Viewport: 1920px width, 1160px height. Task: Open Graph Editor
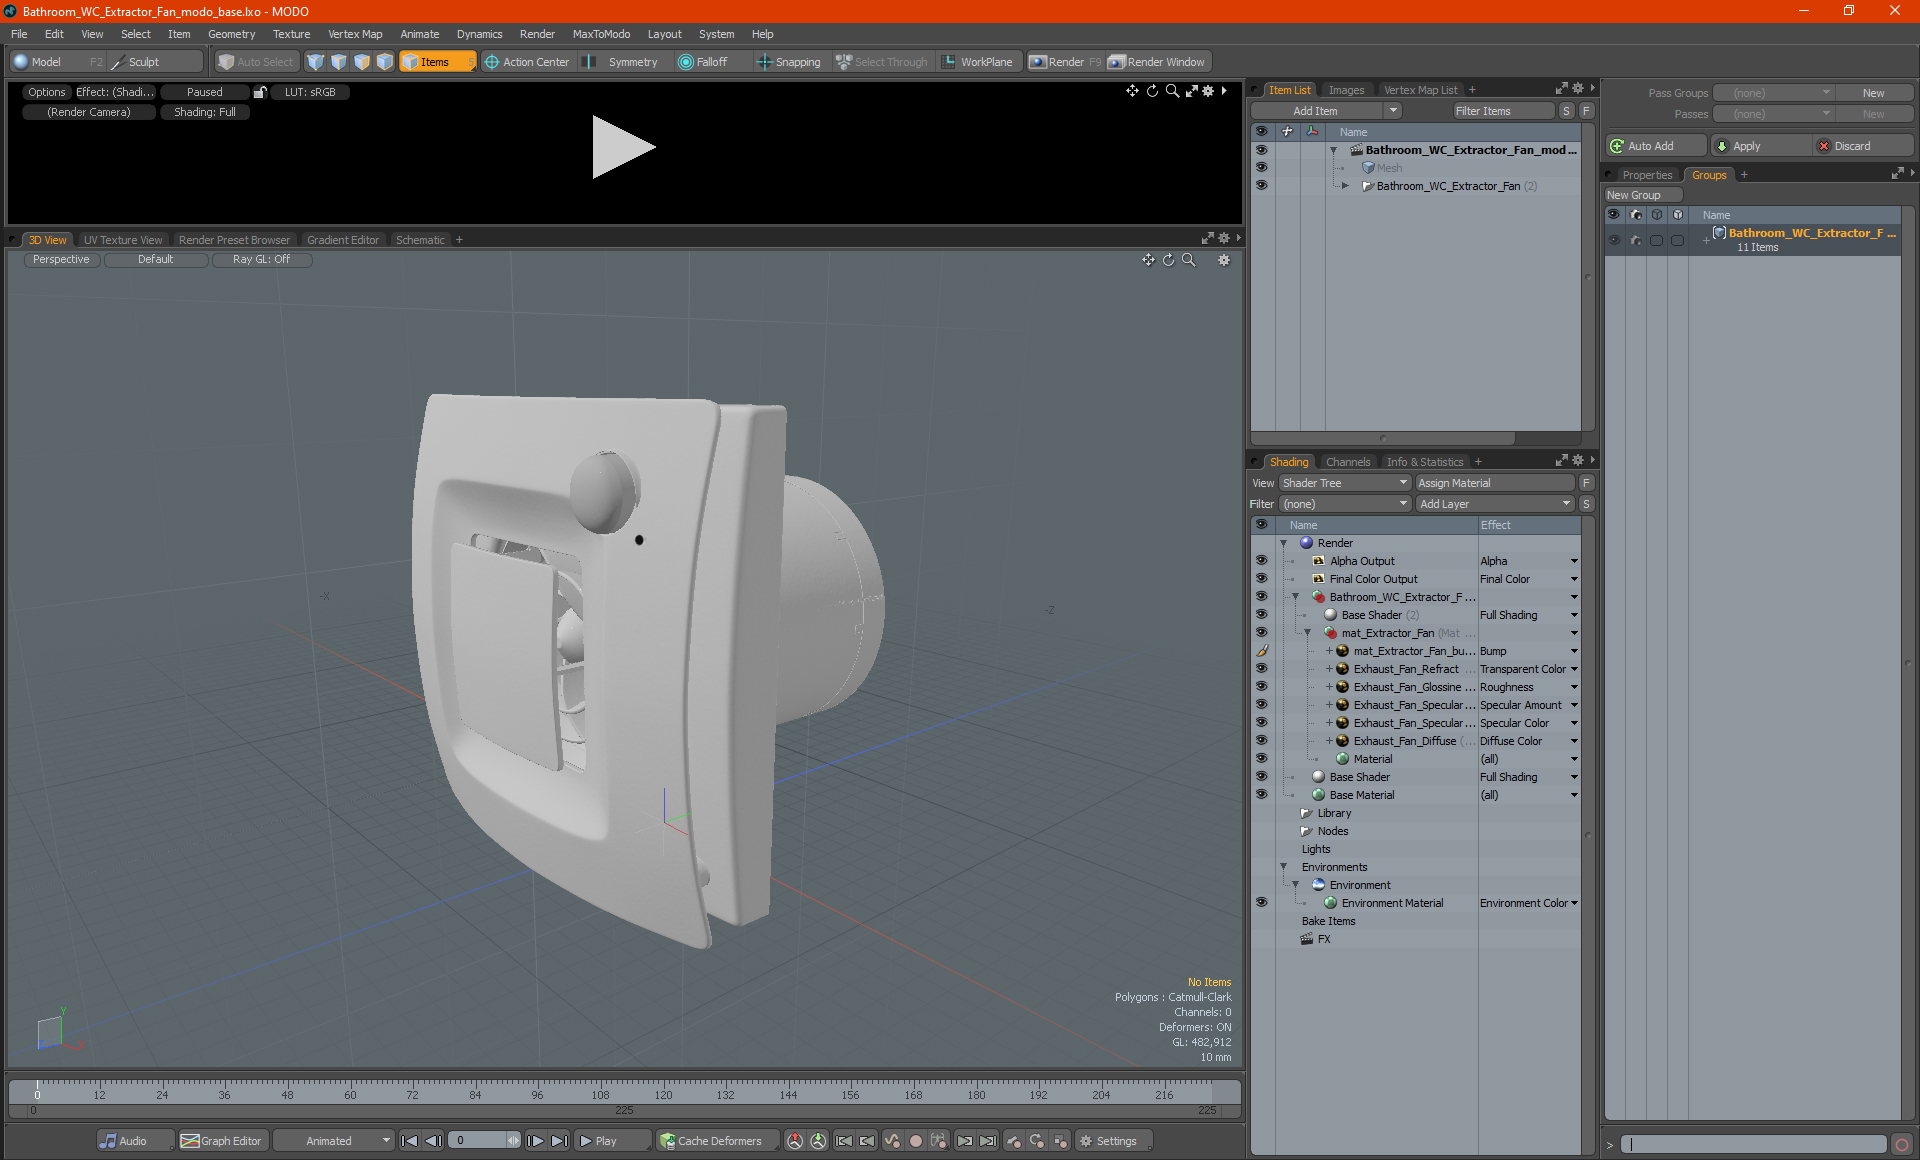pos(222,1141)
